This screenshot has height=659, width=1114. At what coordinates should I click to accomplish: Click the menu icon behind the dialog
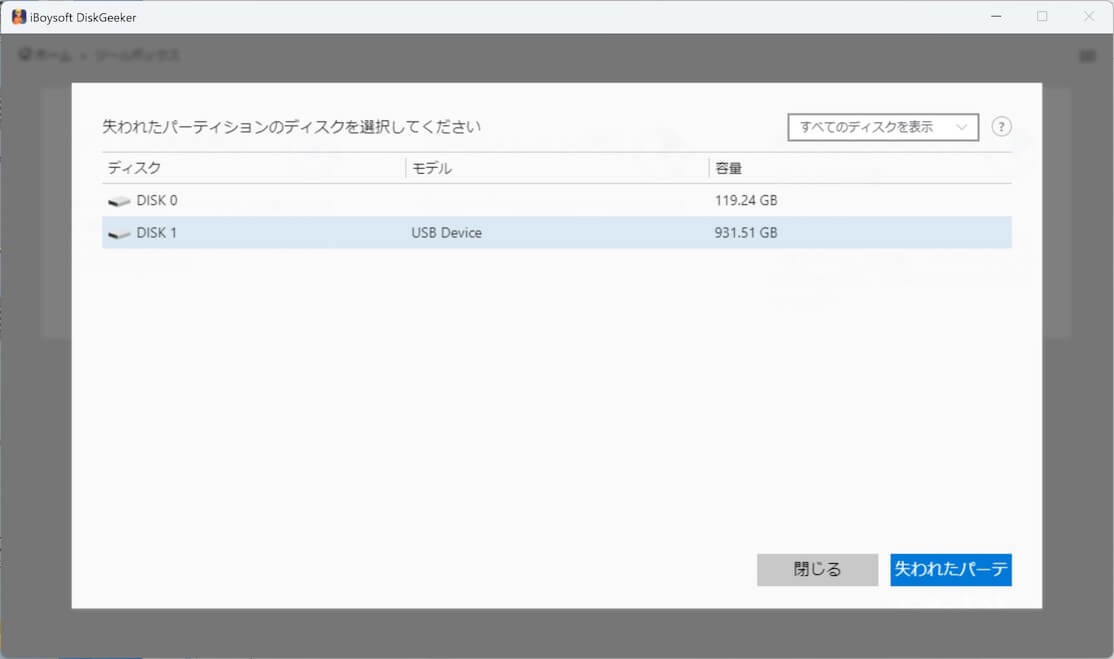pyautogui.click(x=1087, y=55)
